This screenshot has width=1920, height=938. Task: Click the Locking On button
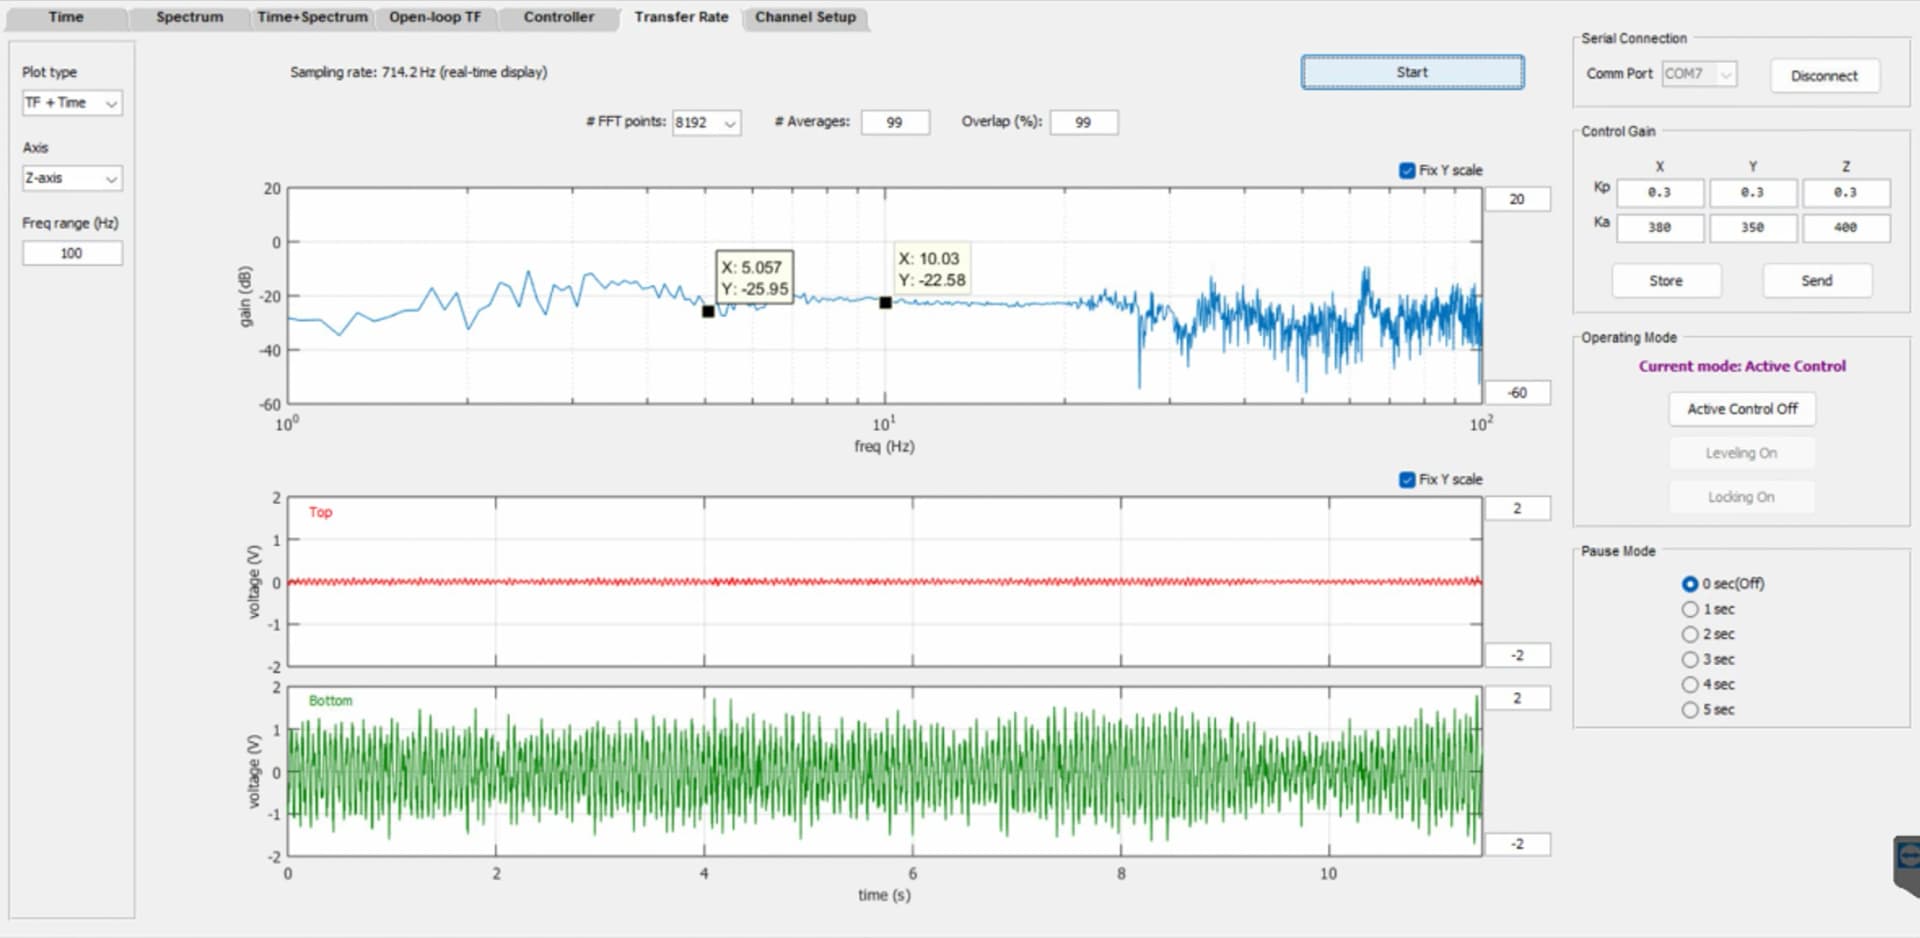[x=1742, y=497]
